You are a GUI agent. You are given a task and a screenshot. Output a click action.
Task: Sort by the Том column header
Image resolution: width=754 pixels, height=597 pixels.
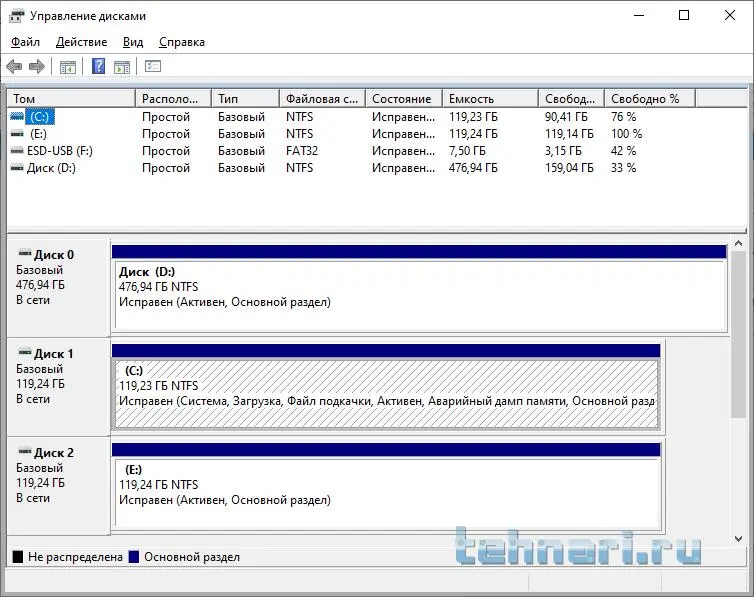click(70, 99)
